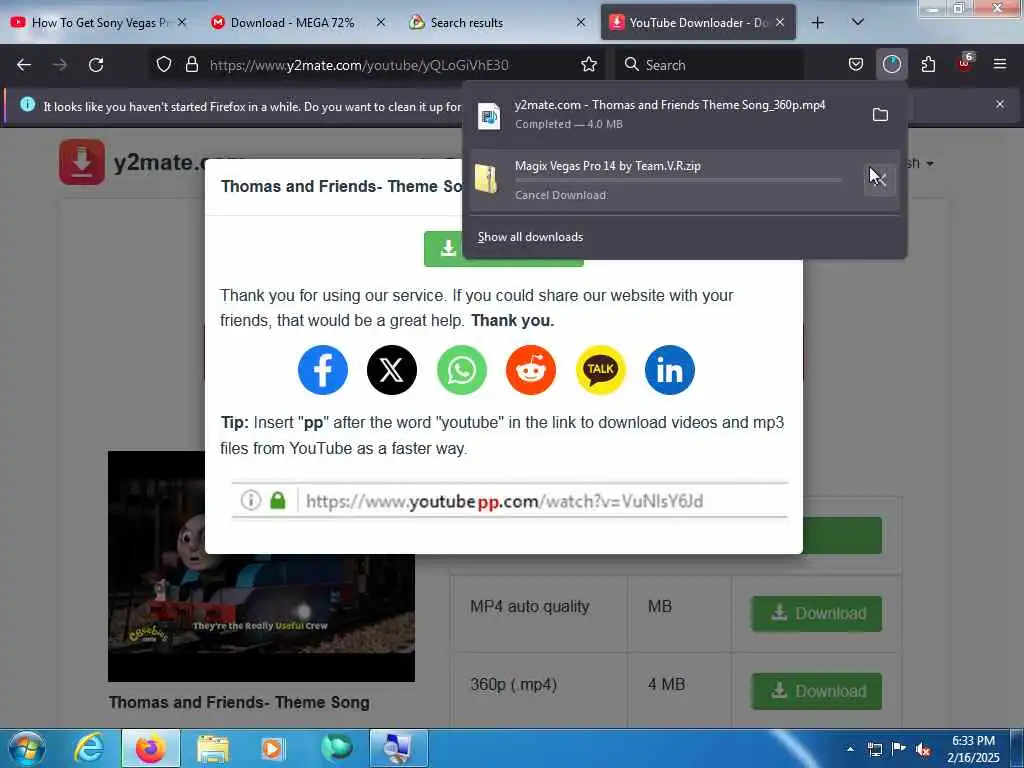Close the How To Get Sony Vegas tab

point(182,22)
